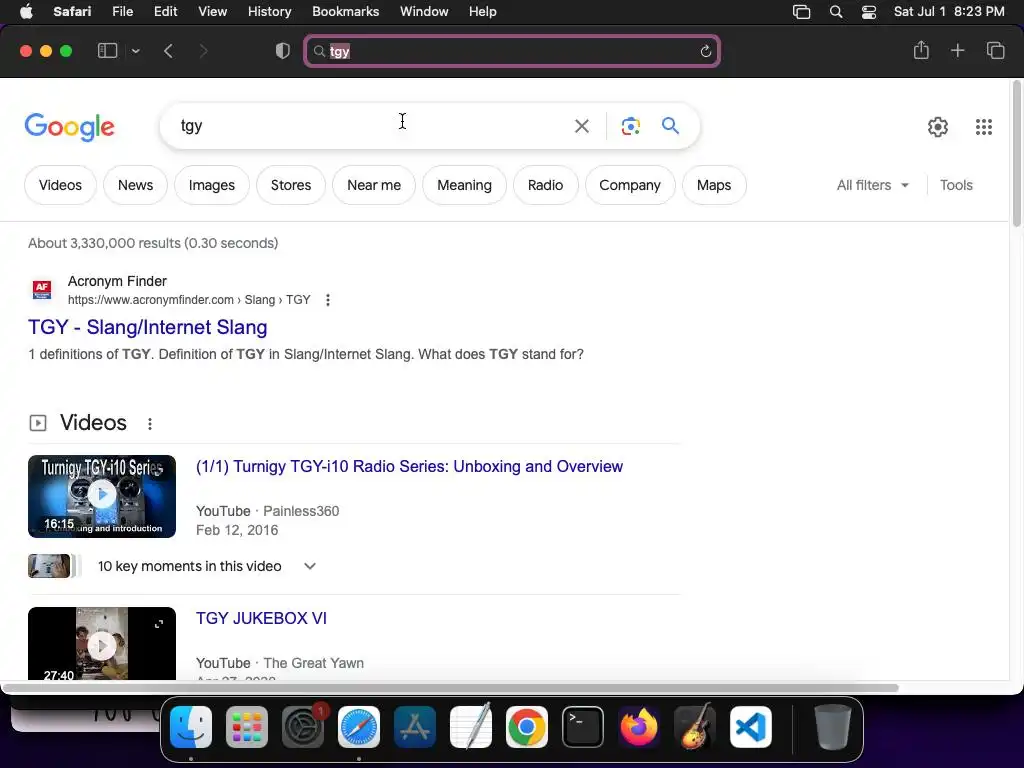Show the tab overview
This screenshot has height=768, width=1024.
(x=995, y=51)
